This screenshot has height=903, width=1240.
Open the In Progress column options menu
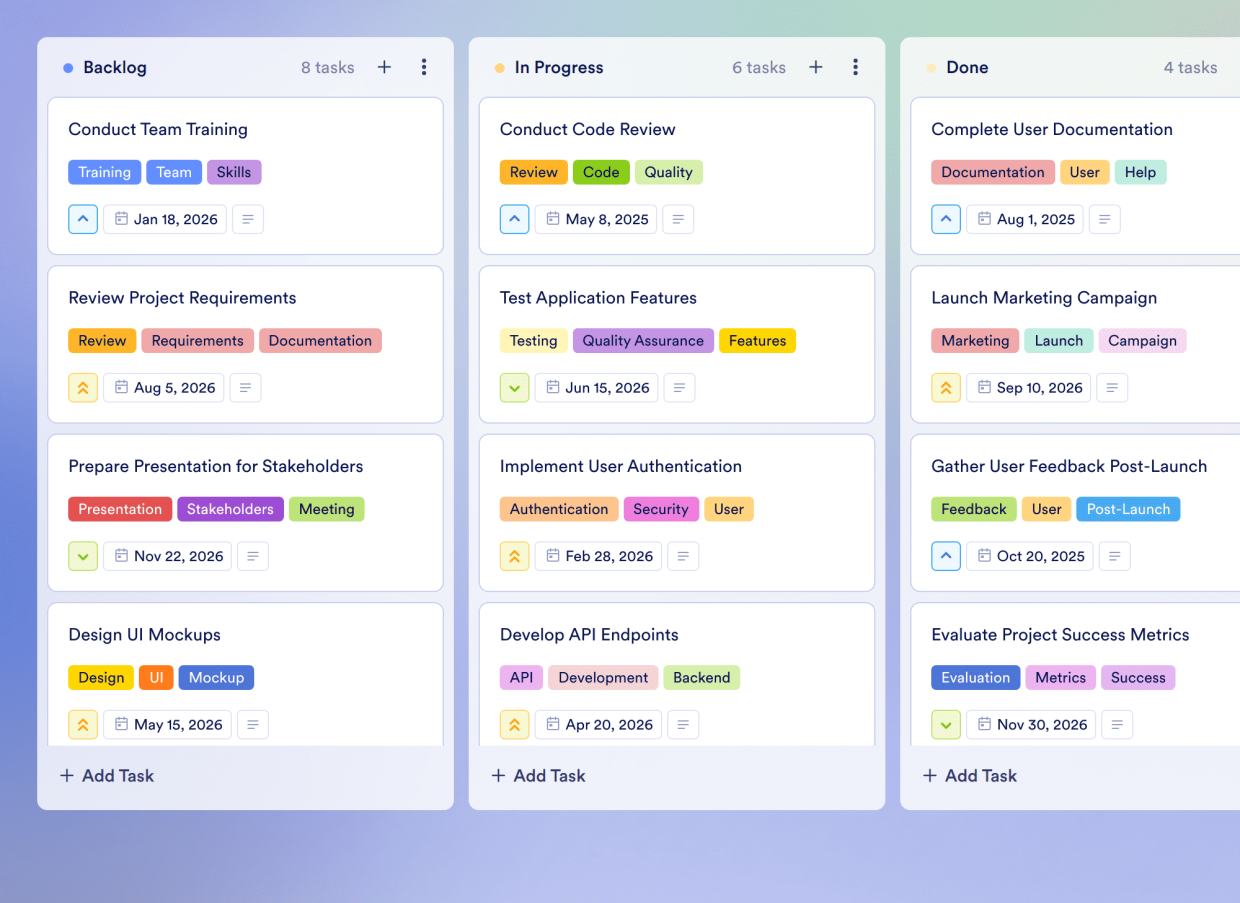click(x=856, y=67)
